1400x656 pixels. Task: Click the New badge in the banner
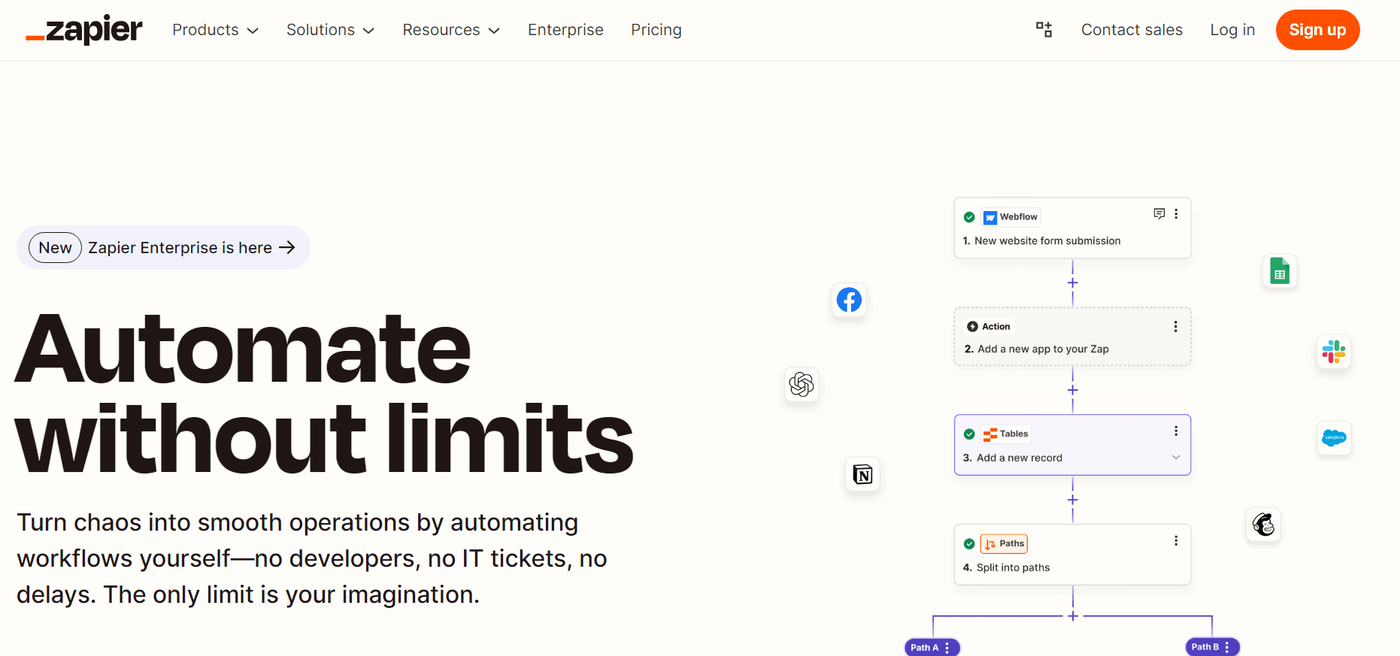click(x=55, y=248)
